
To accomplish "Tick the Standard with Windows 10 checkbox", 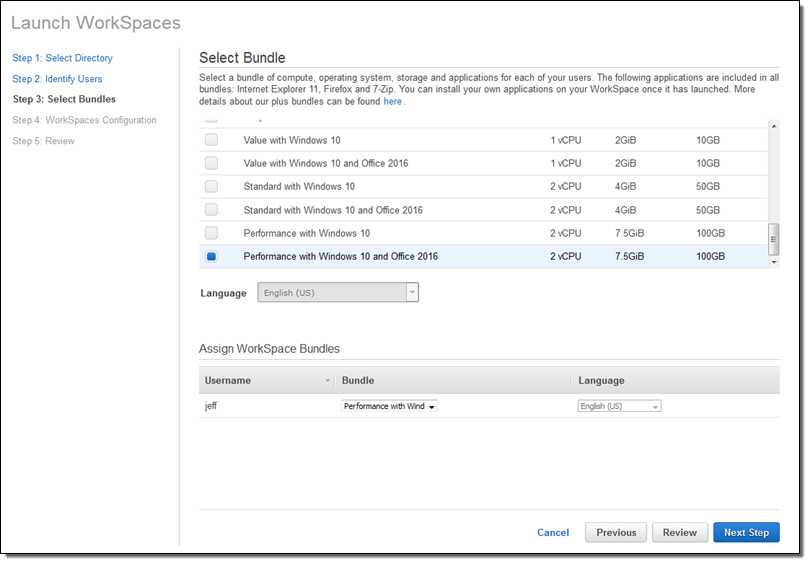I will (211, 187).
